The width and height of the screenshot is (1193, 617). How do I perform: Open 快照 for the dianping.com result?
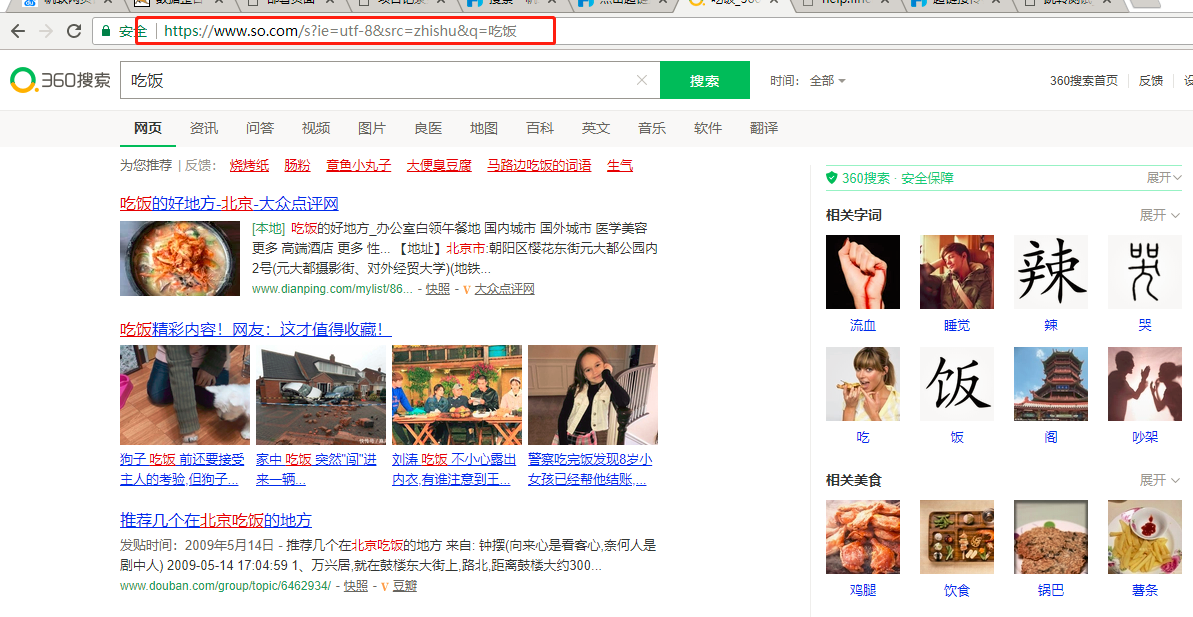(437, 289)
